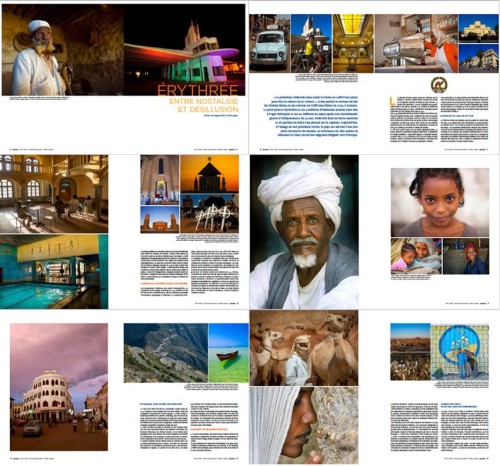Open the yellow skylight interior photo
Image resolution: width=500 pixels, height=466 pixels.
click(x=353, y=43)
